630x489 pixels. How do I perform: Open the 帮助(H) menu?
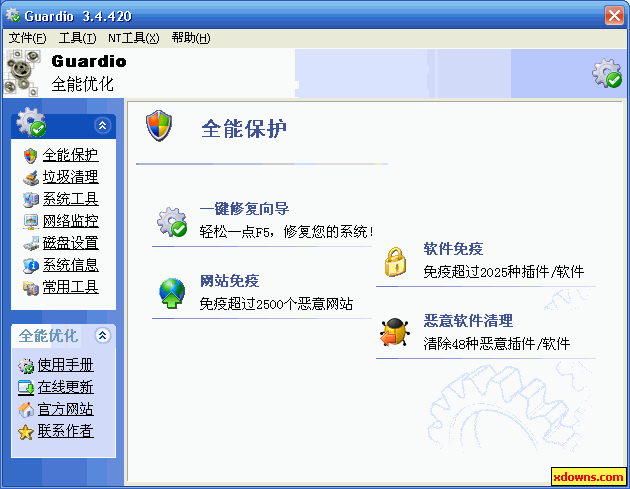pos(191,38)
